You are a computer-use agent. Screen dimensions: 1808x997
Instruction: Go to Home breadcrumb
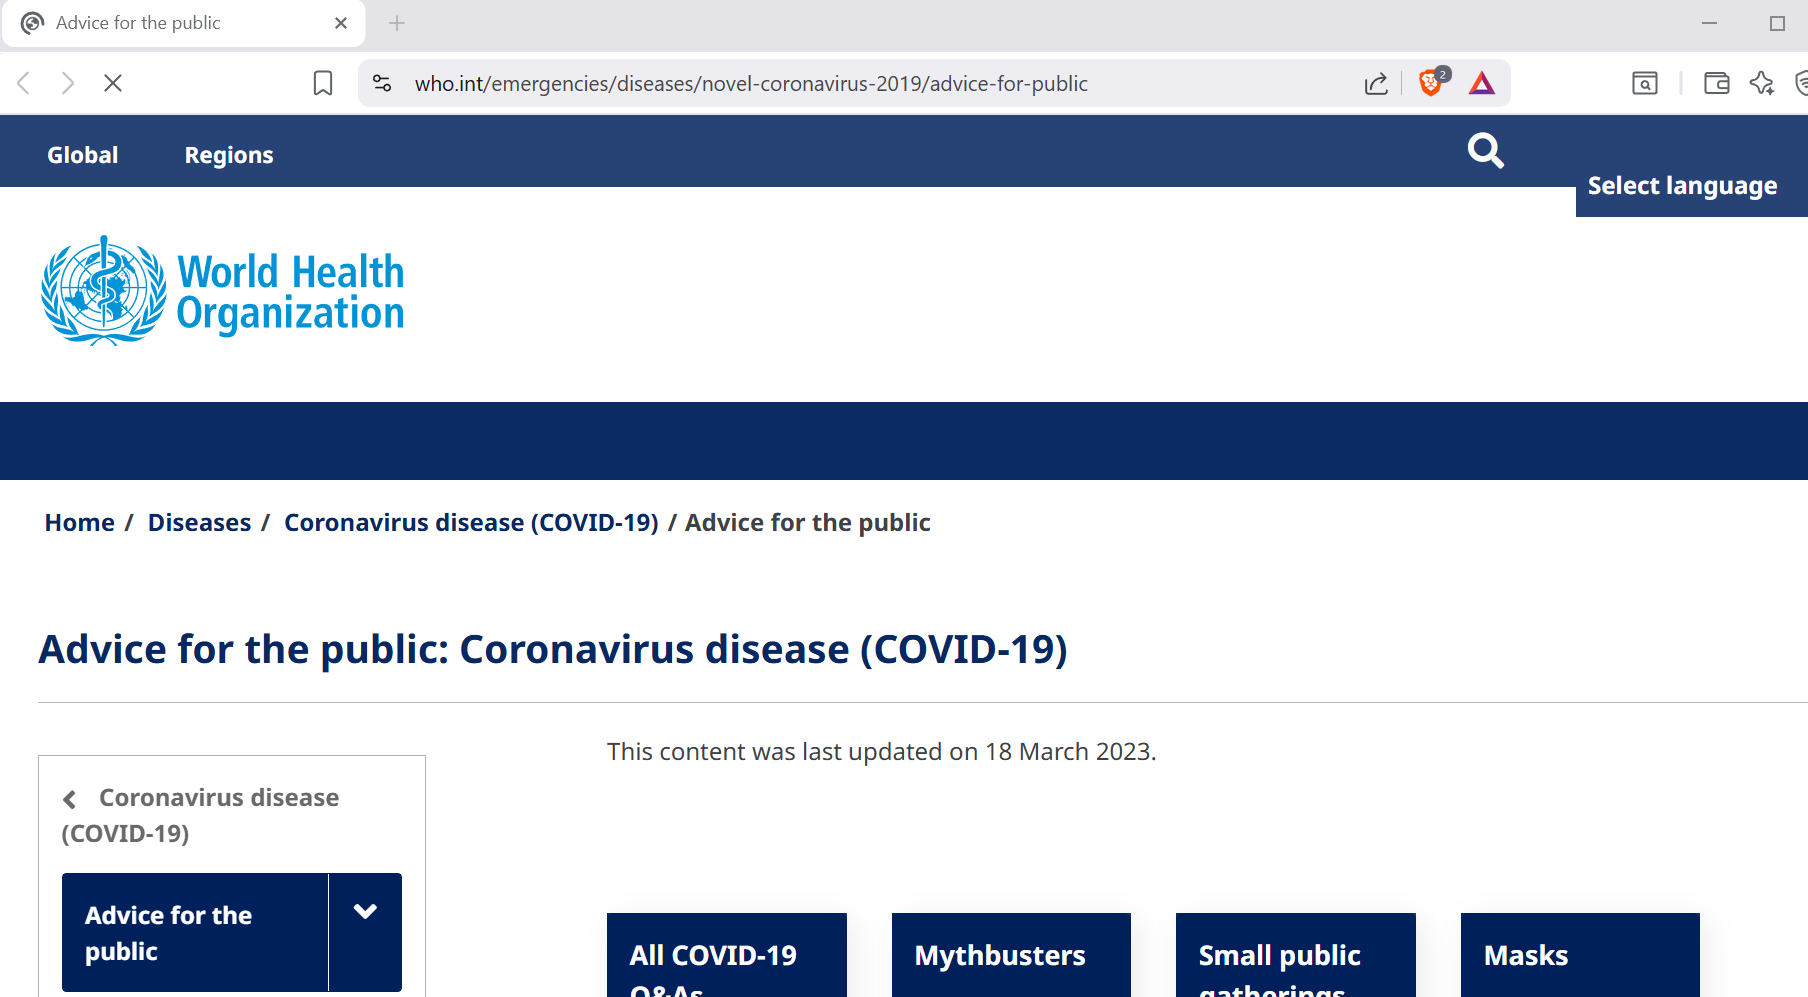click(80, 523)
